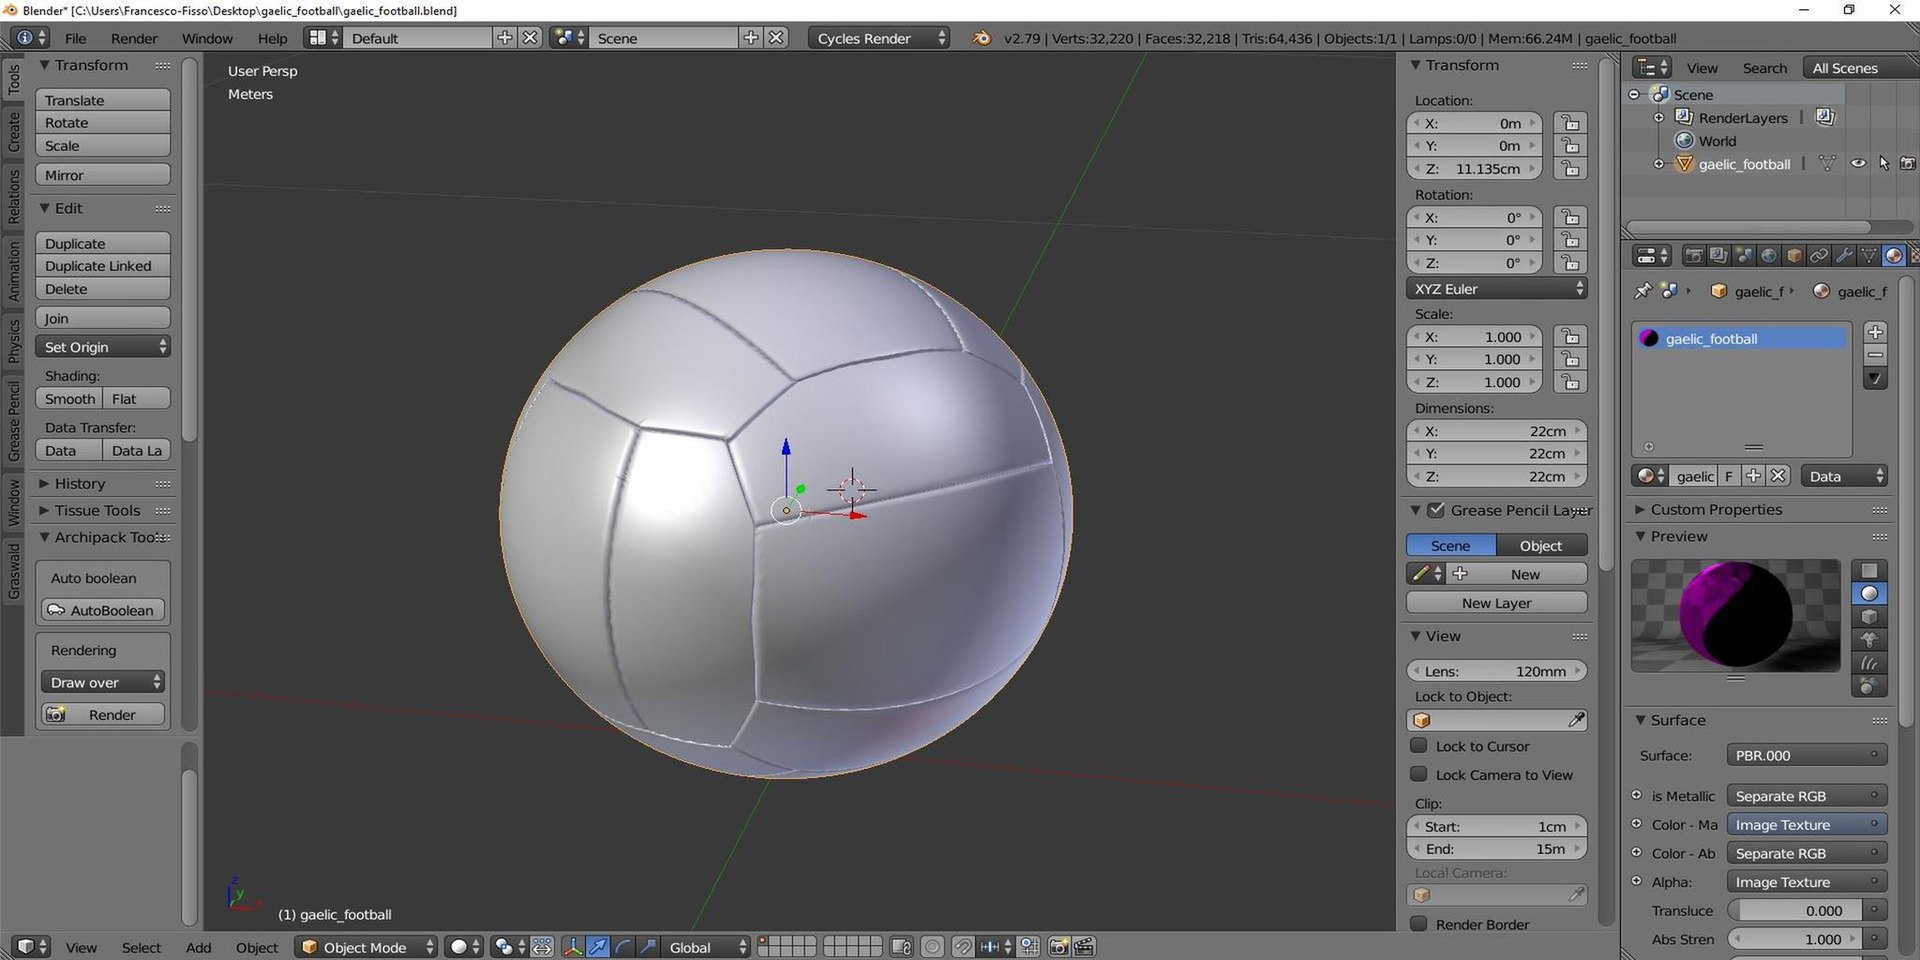The width and height of the screenshot is (1920, 960).
Task: Unlink the gaelic material with X
Action: click(x=1778, y=476)
